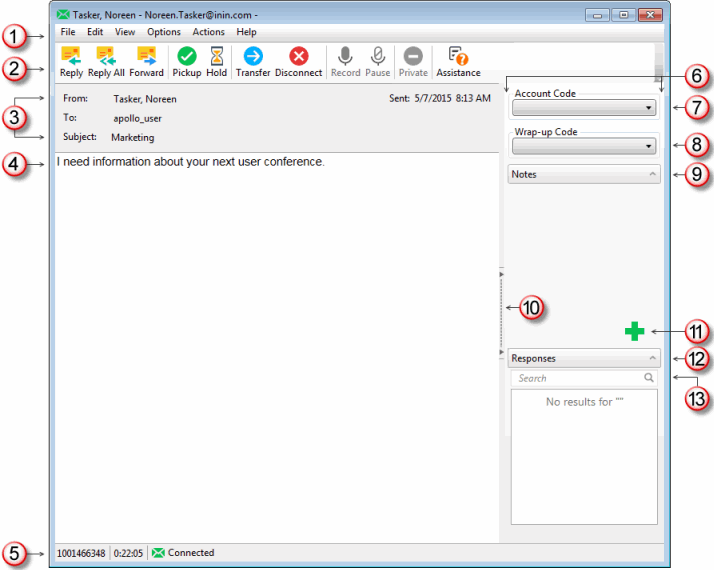Click the vertical splitter bar handle
Viewport: 714px width, 570px height.
pyautogui.click(x=501, y=312)
